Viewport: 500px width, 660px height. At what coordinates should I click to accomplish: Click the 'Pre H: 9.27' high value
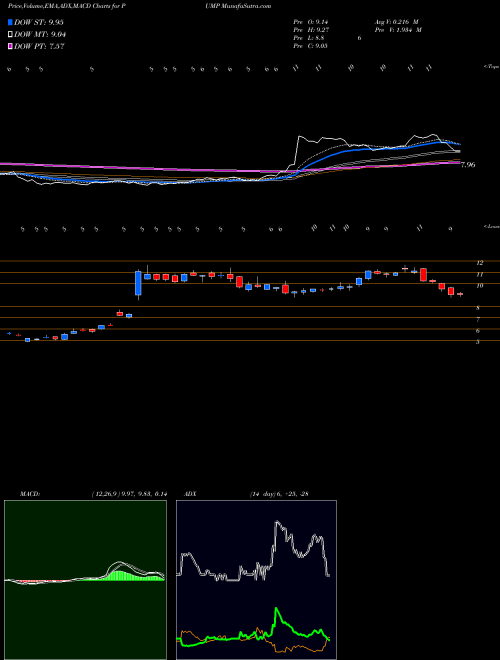pyautogui.click(x=311, y=30)
